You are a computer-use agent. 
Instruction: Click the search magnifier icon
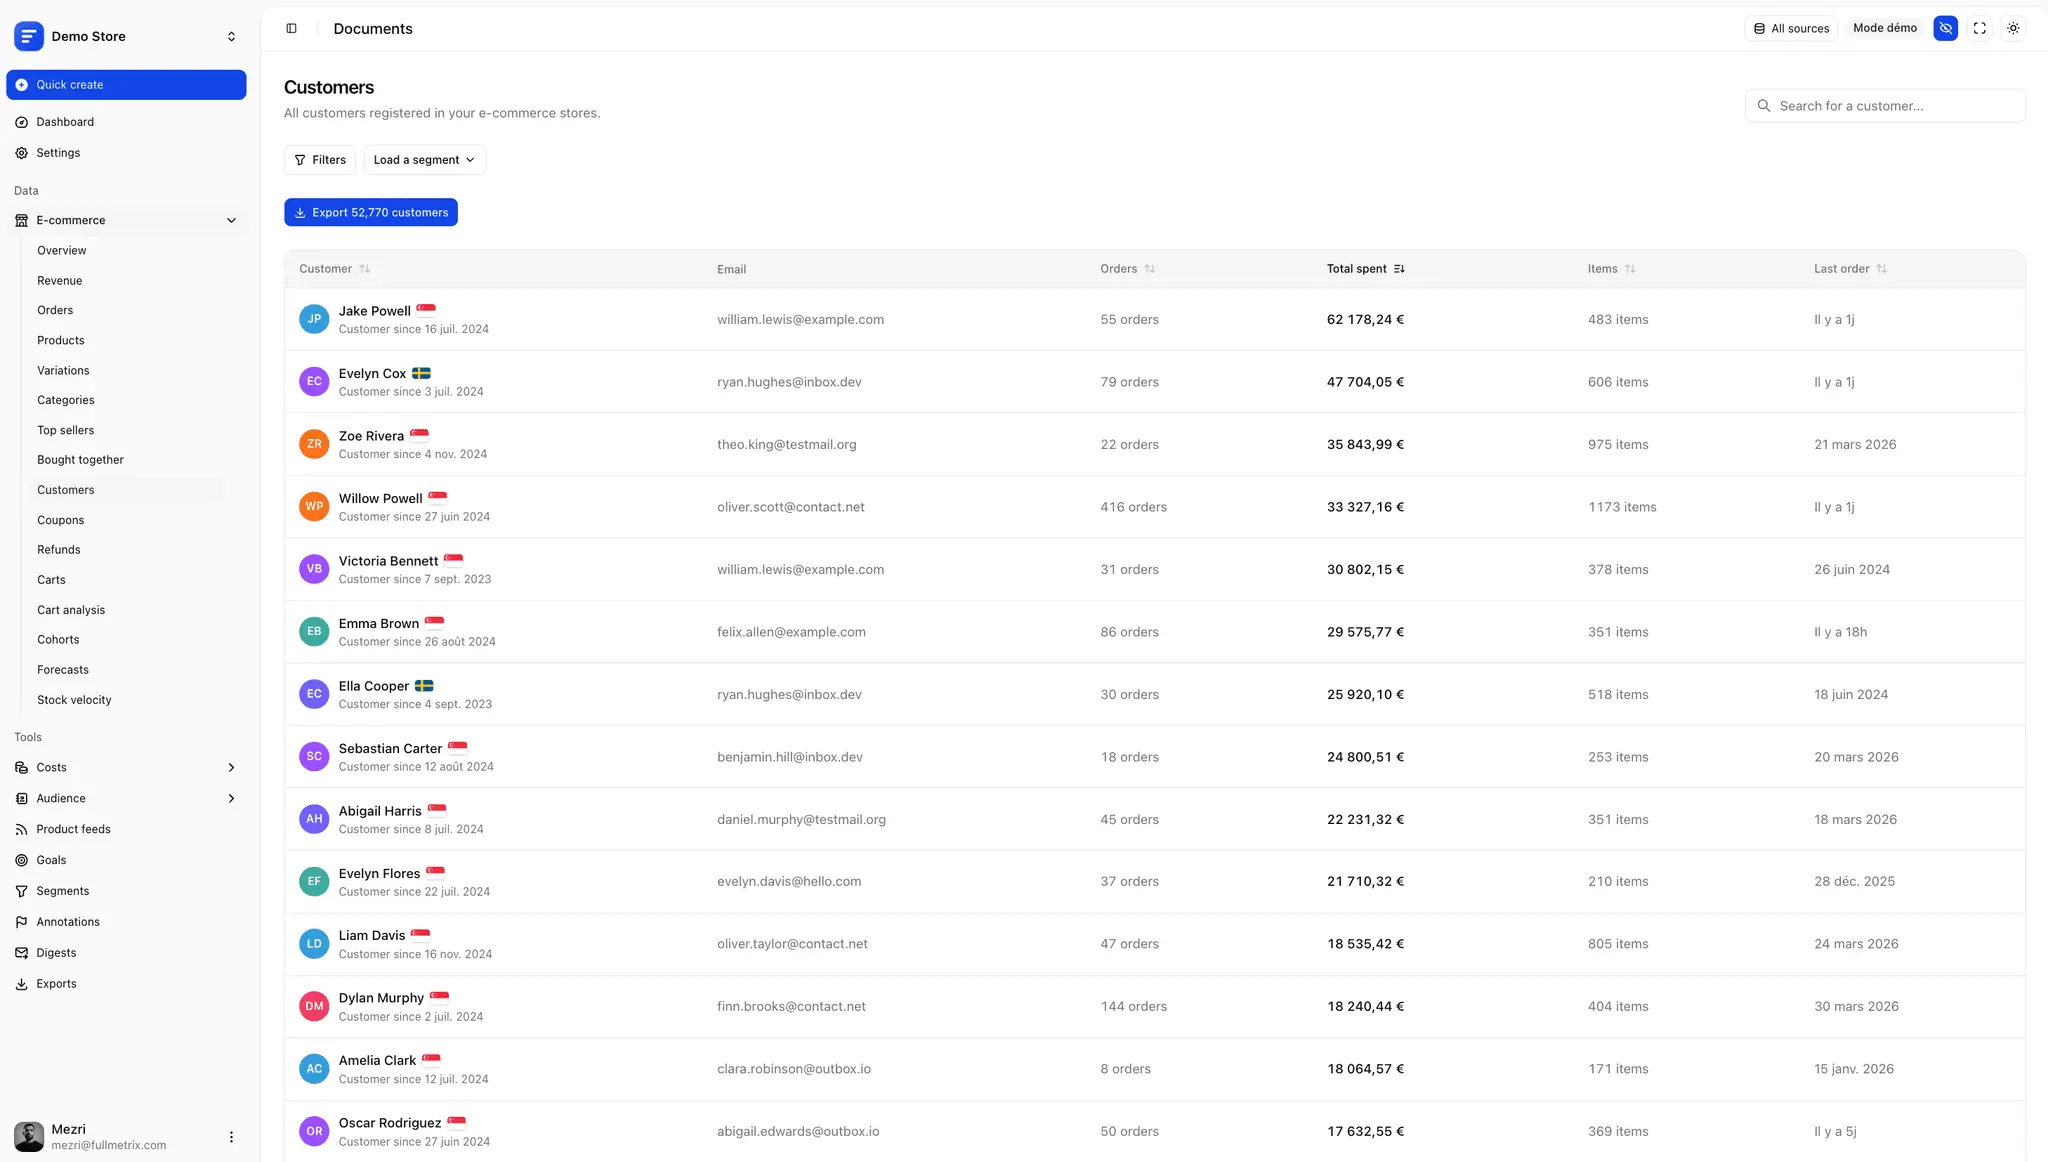[x=1764, y=106]
